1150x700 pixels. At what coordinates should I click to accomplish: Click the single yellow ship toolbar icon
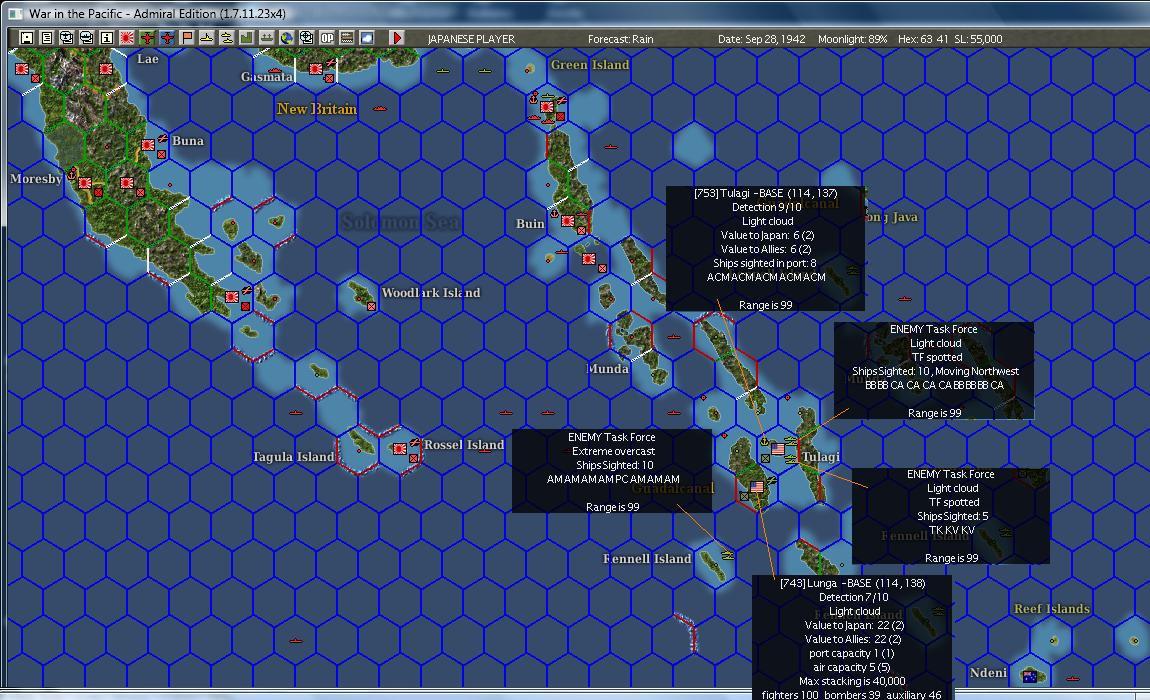[x=207, y=38]
